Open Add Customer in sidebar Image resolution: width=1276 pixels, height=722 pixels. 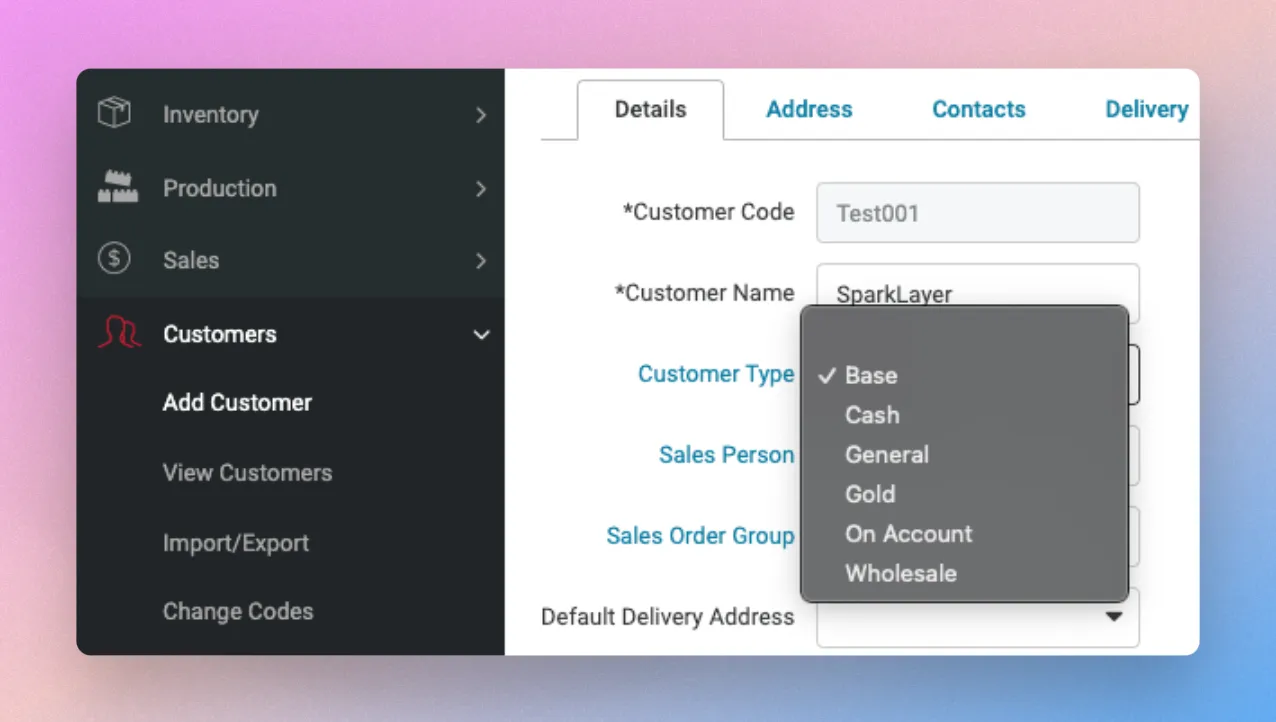pyautogui.click(x=238, y=403)
